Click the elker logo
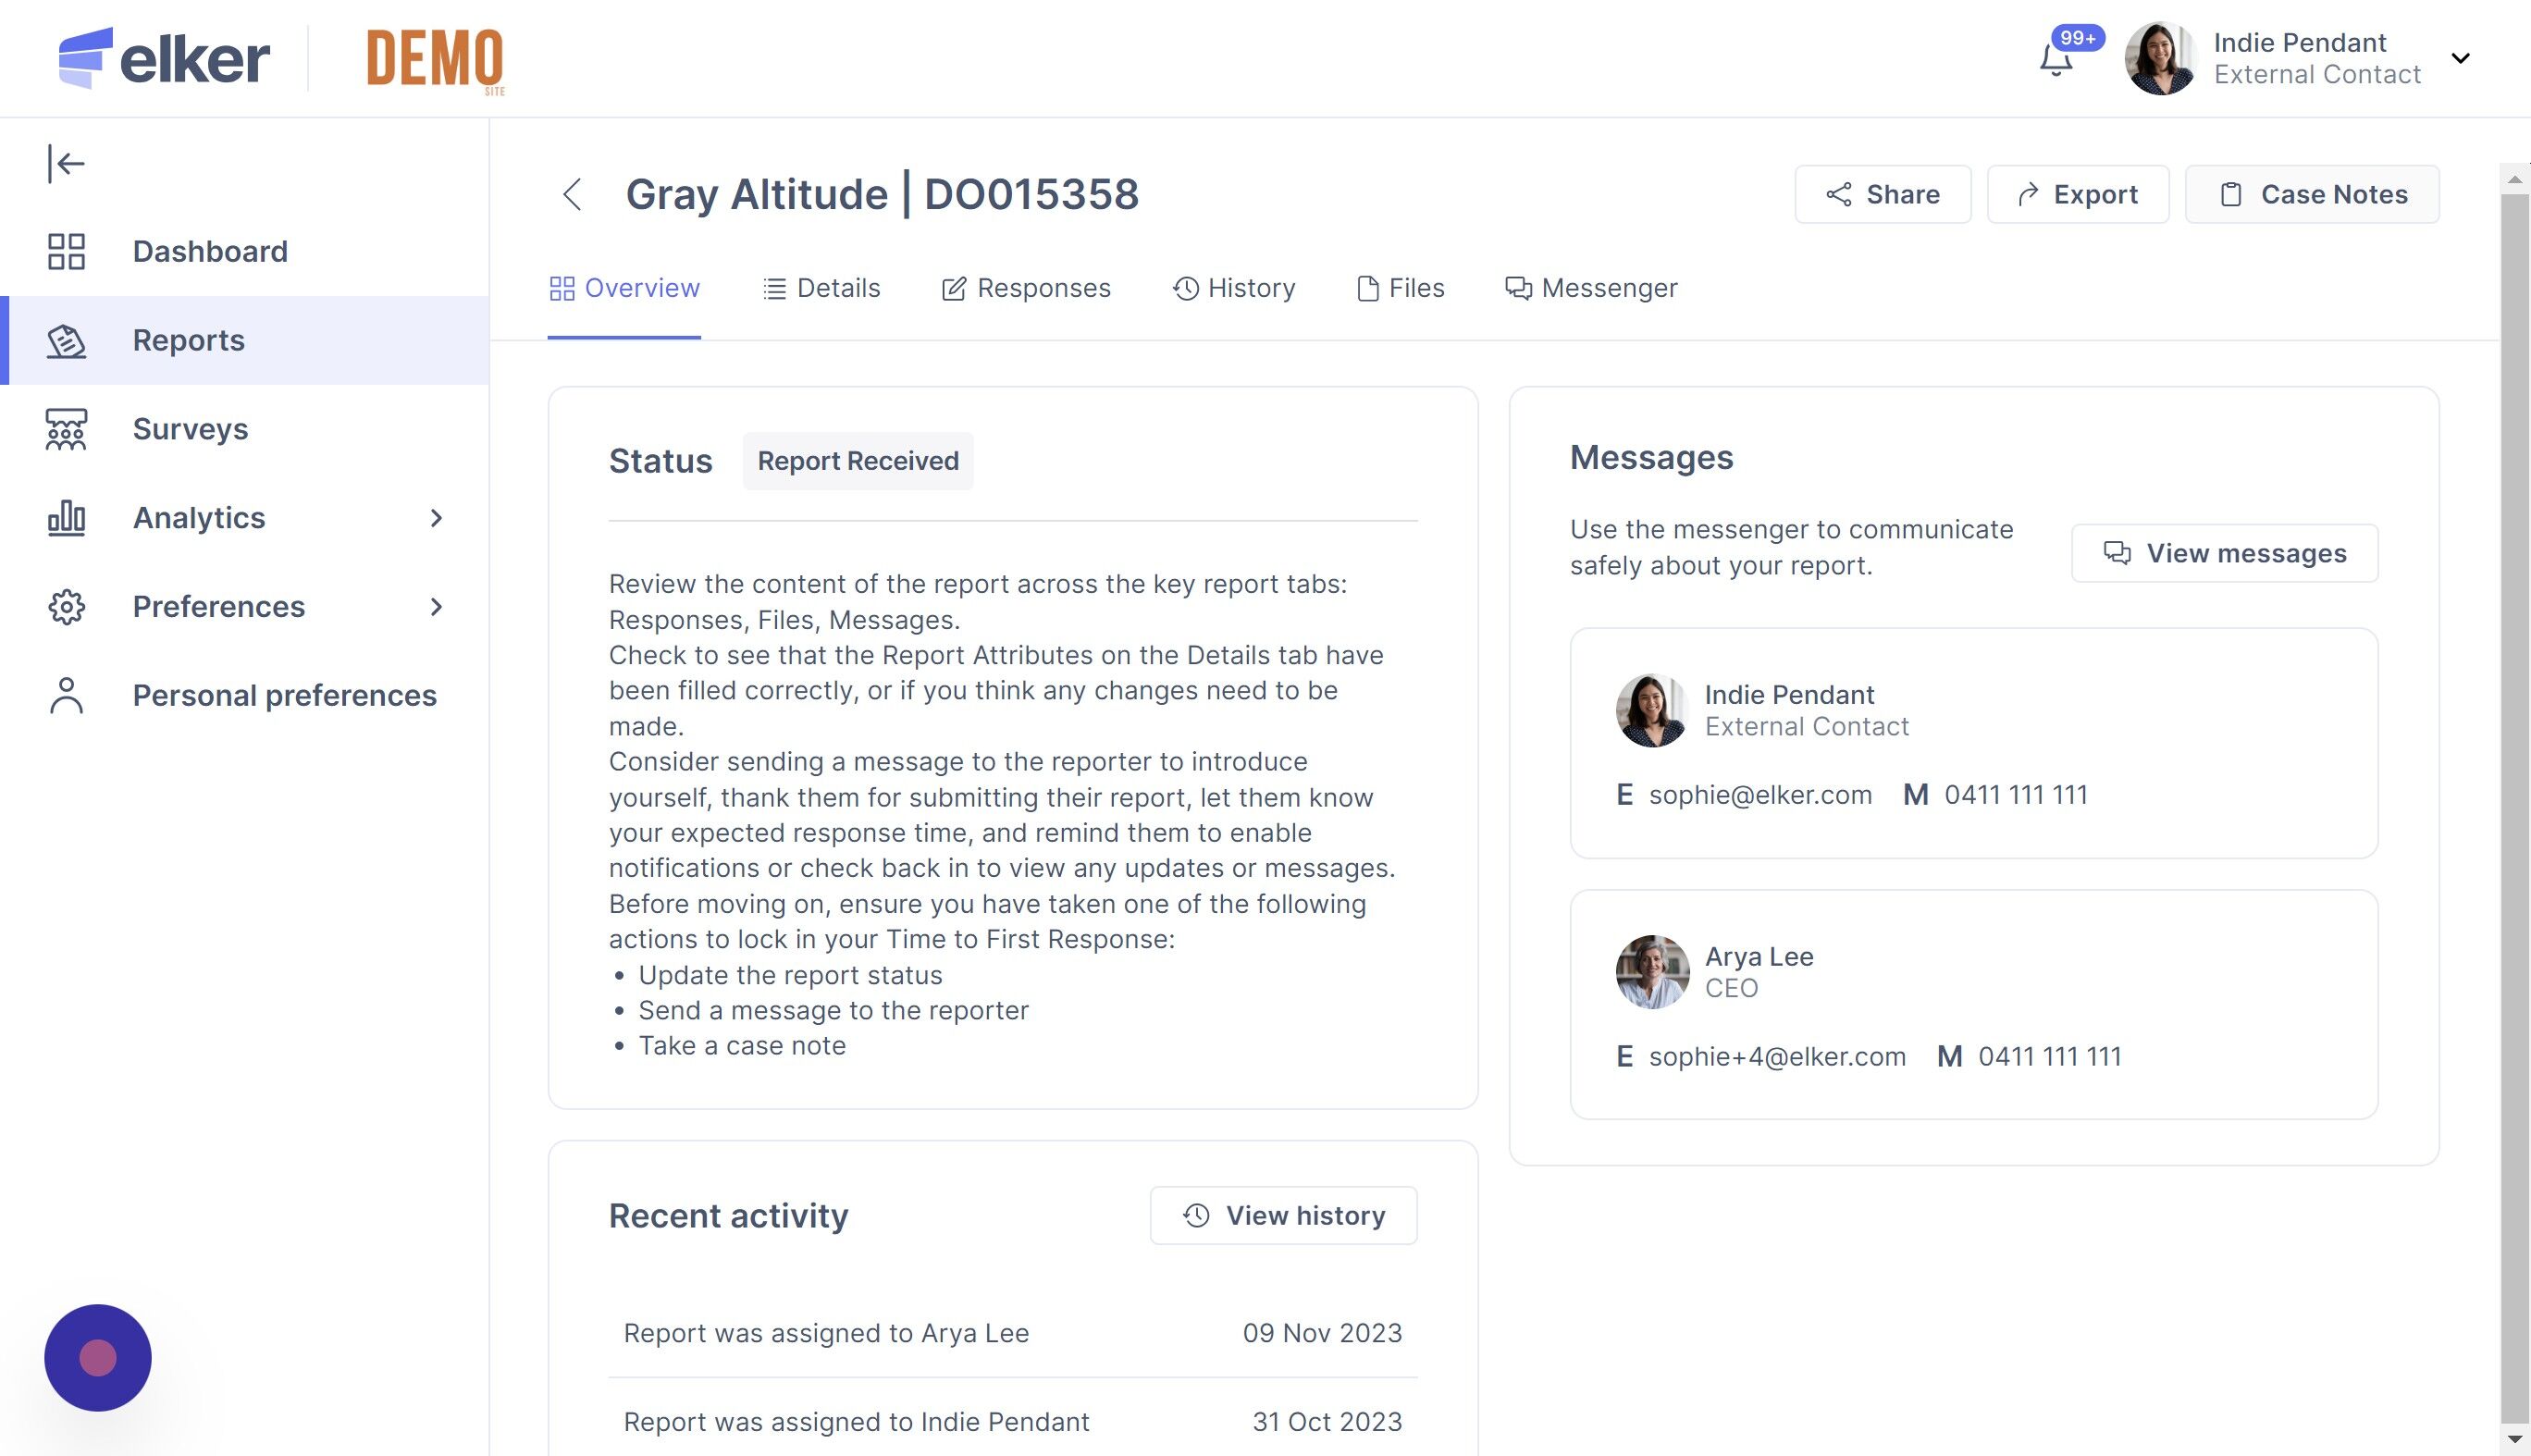The image size is (2531, 1456). point(164,58)
